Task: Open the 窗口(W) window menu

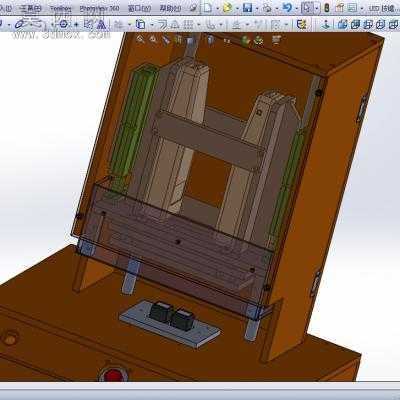Action: coord(139,8)
